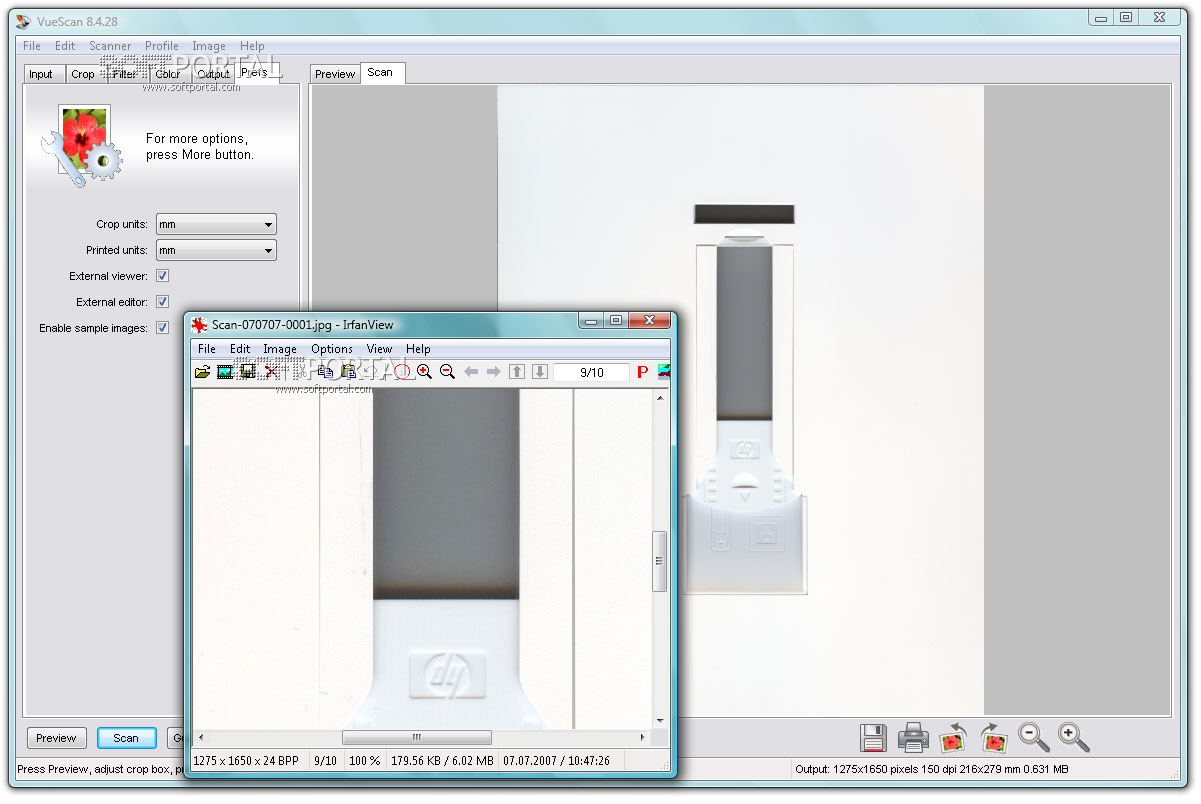Open the VueScan Scanner menu

click(110, 46)
